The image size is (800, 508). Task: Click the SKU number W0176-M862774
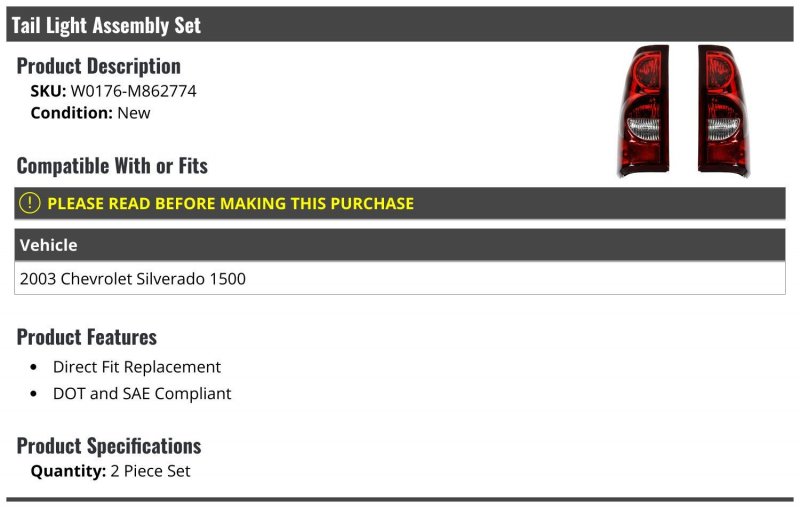(133, 91)
